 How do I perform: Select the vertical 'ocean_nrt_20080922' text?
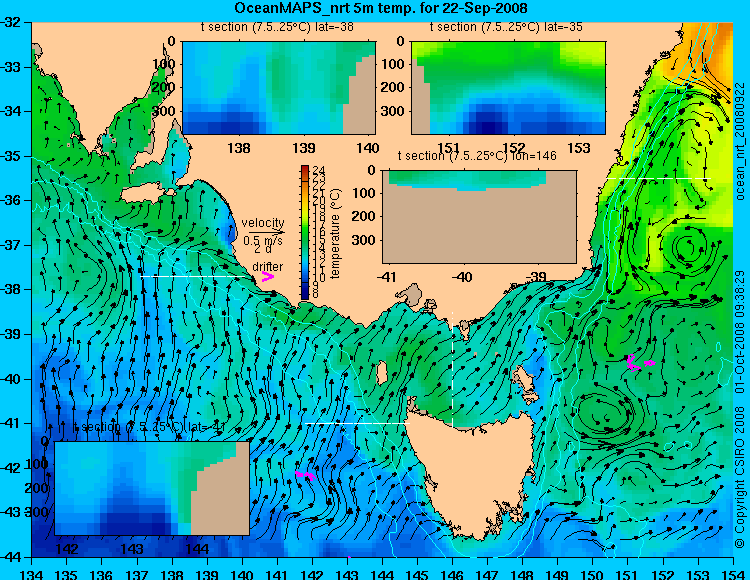[x=740, y=141]
